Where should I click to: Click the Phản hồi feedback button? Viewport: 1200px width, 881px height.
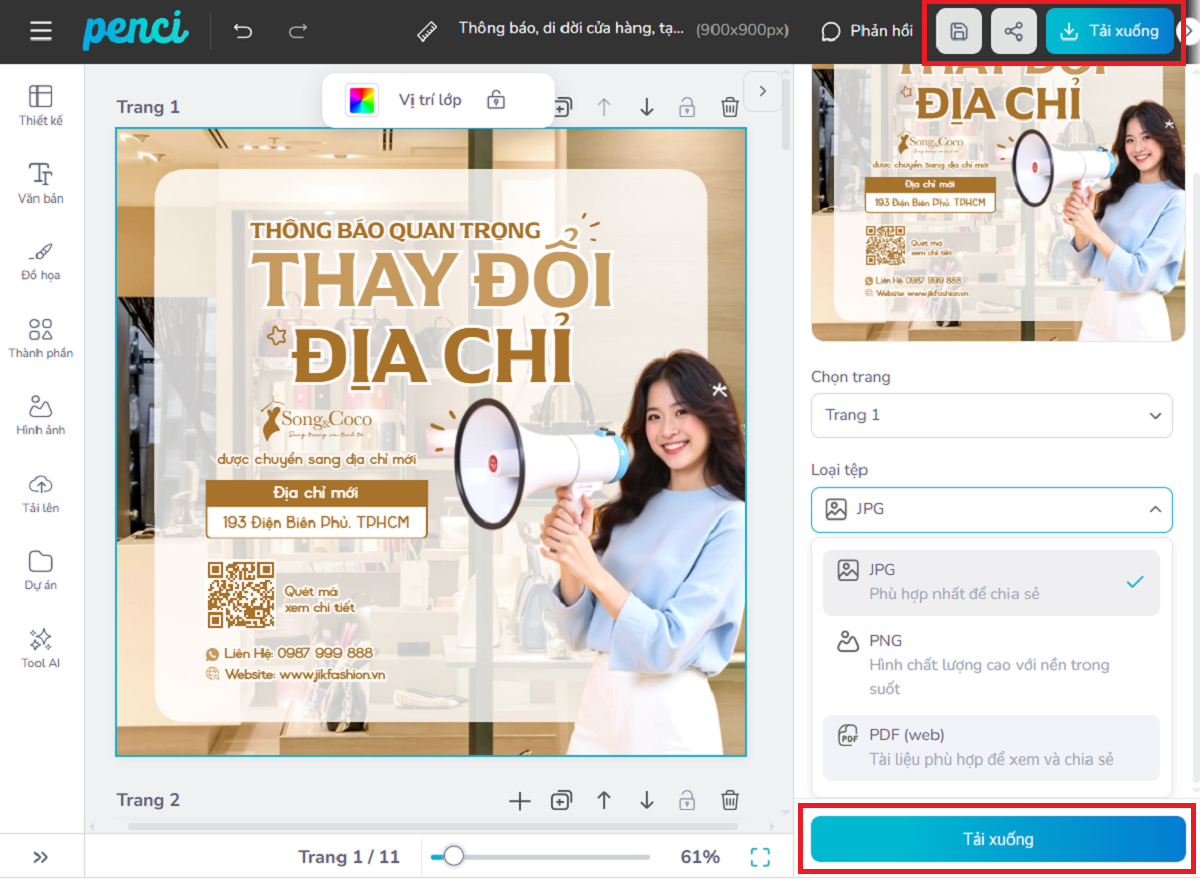(867, 31)
